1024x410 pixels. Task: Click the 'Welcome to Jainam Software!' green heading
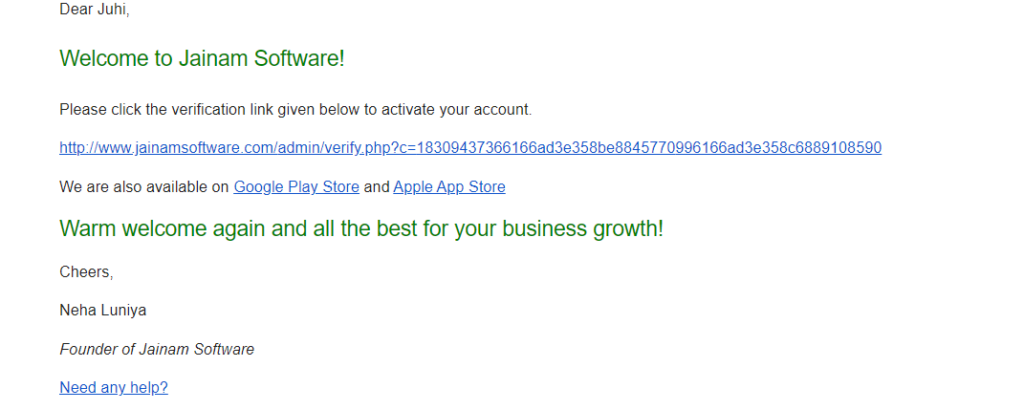(x=202, y=59)
